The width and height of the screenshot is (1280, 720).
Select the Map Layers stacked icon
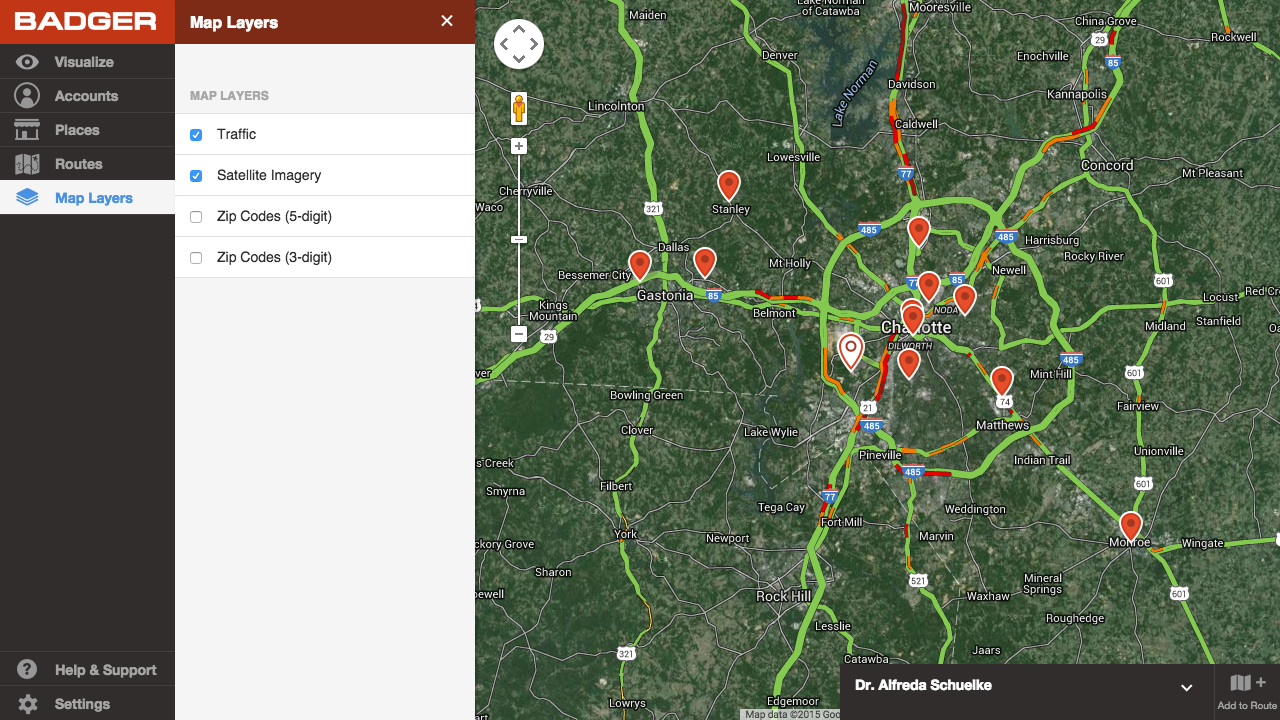[27, 197]
